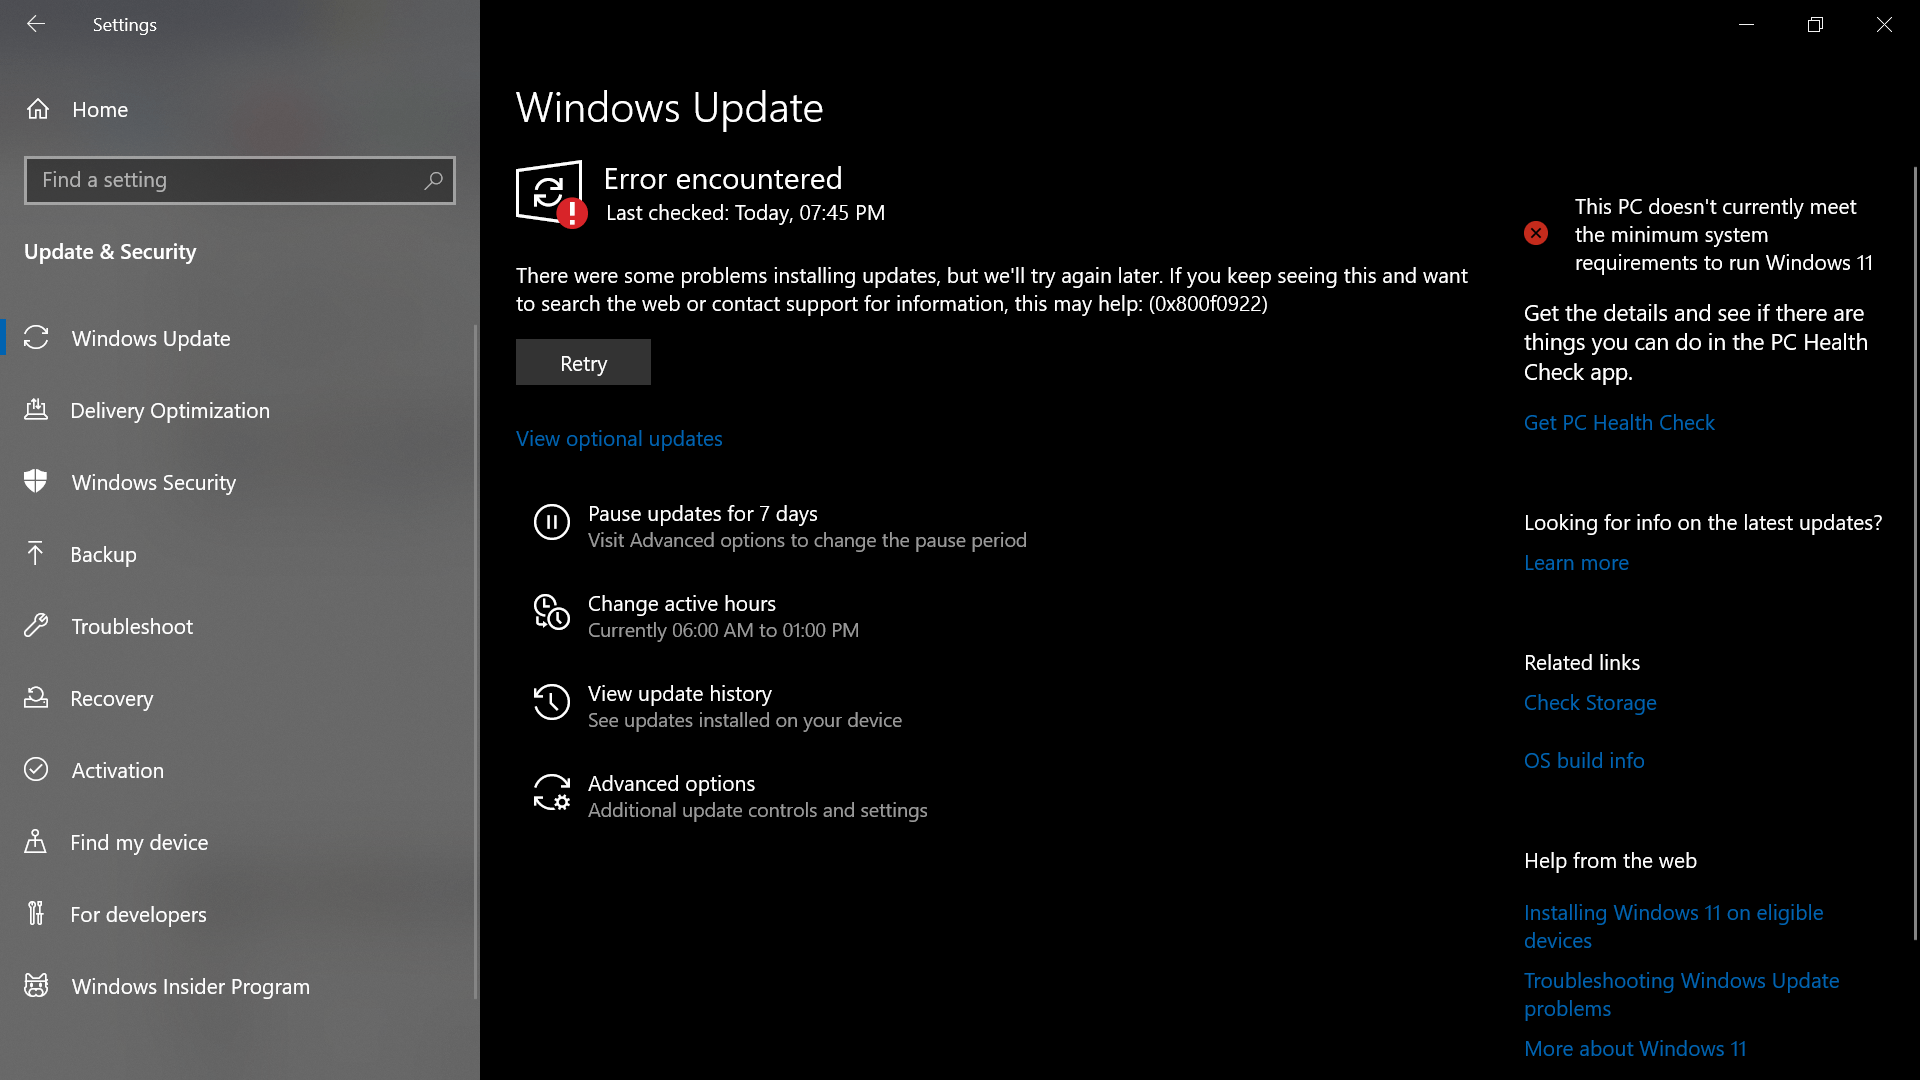Screen dimensions: 1920x1080
Task: Select the Recovery icon
Action: point(36,698)
